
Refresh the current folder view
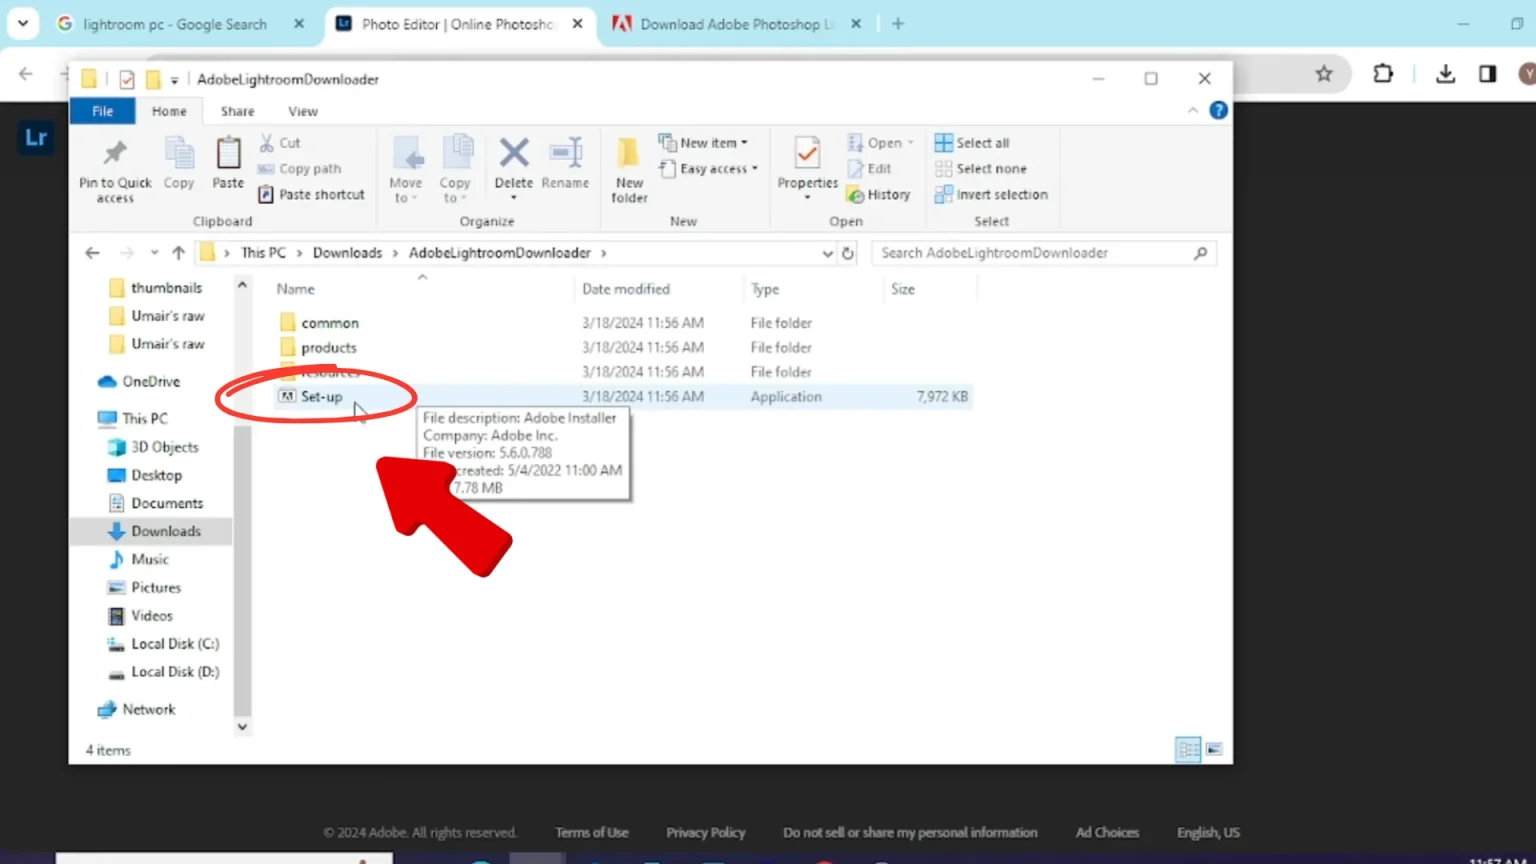[848, 254]
